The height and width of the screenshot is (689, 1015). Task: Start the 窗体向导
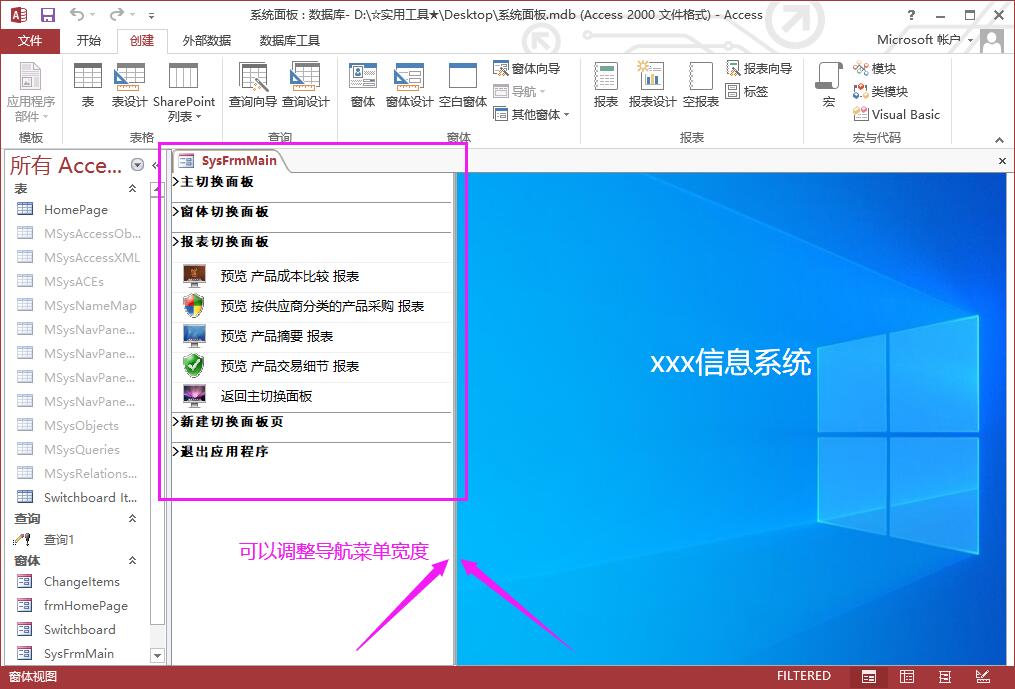527,69
